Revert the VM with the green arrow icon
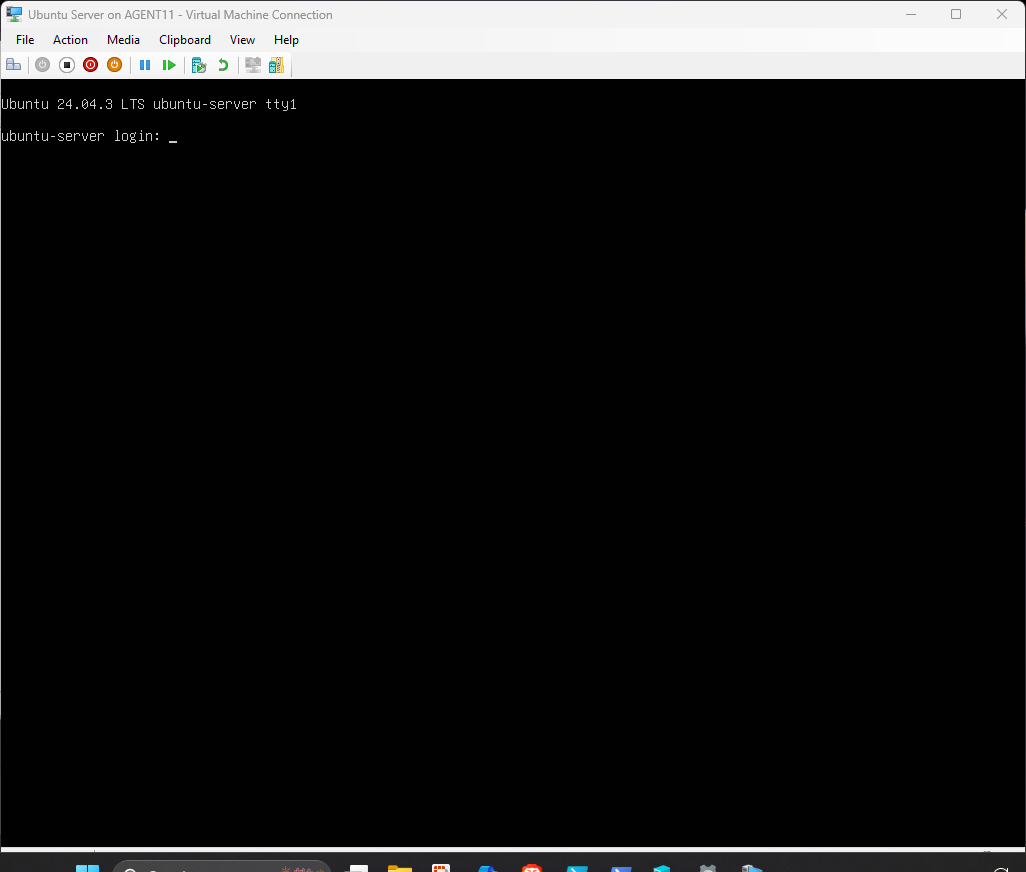 pyautogui.click(x=223, y=65)
